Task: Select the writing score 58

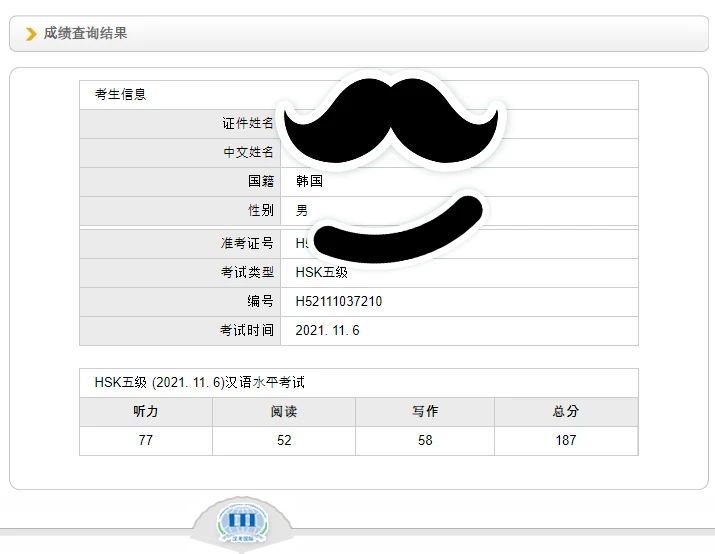Action: (x=425, y=440)
